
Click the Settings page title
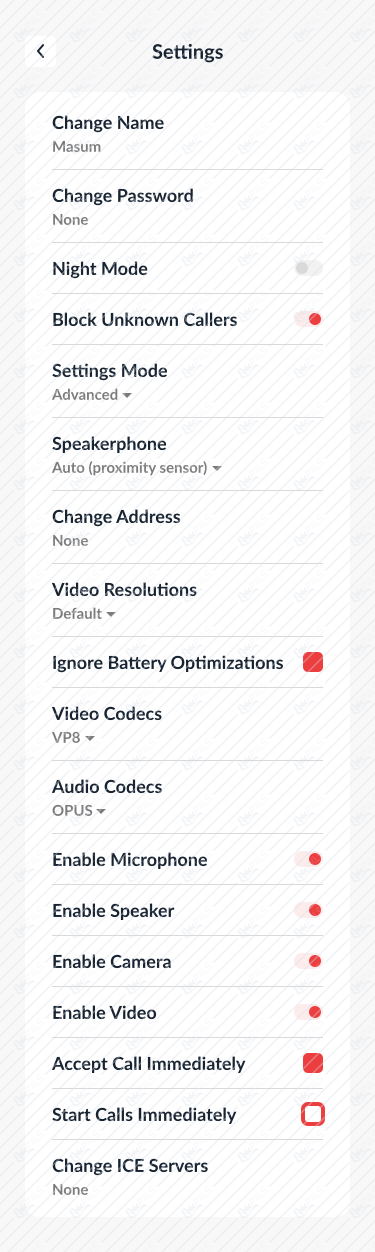point(188,51)
